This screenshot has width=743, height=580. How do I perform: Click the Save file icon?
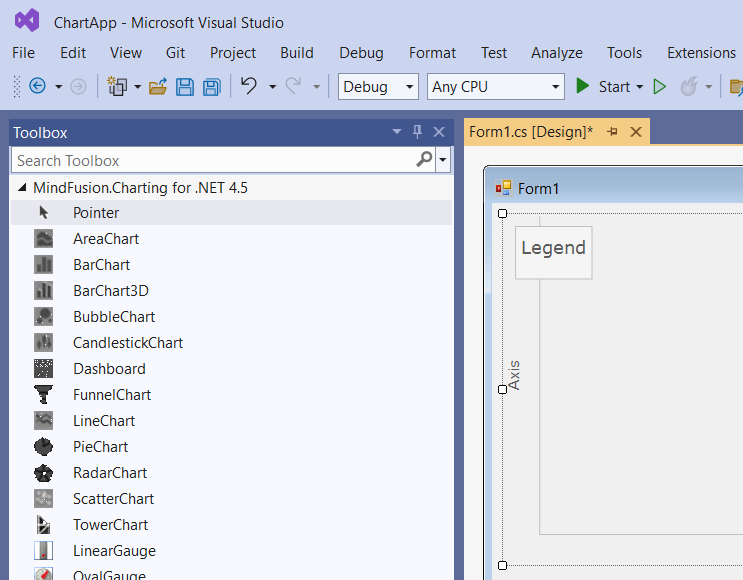185,87
